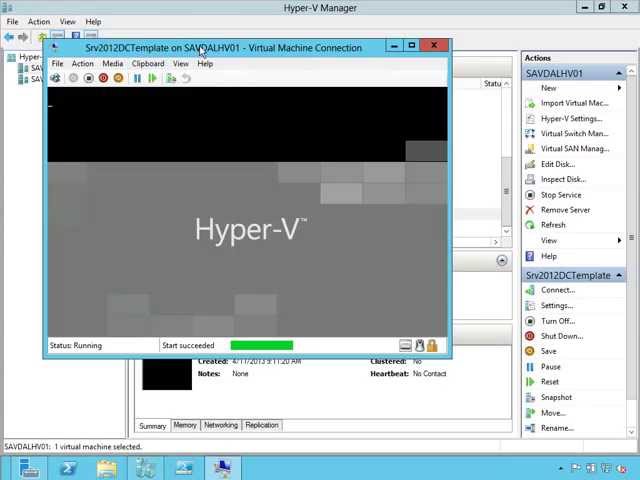Screen dimensions: 640x480
Task: Reset the VM using green toolbar icon
Action: [152, 78]
